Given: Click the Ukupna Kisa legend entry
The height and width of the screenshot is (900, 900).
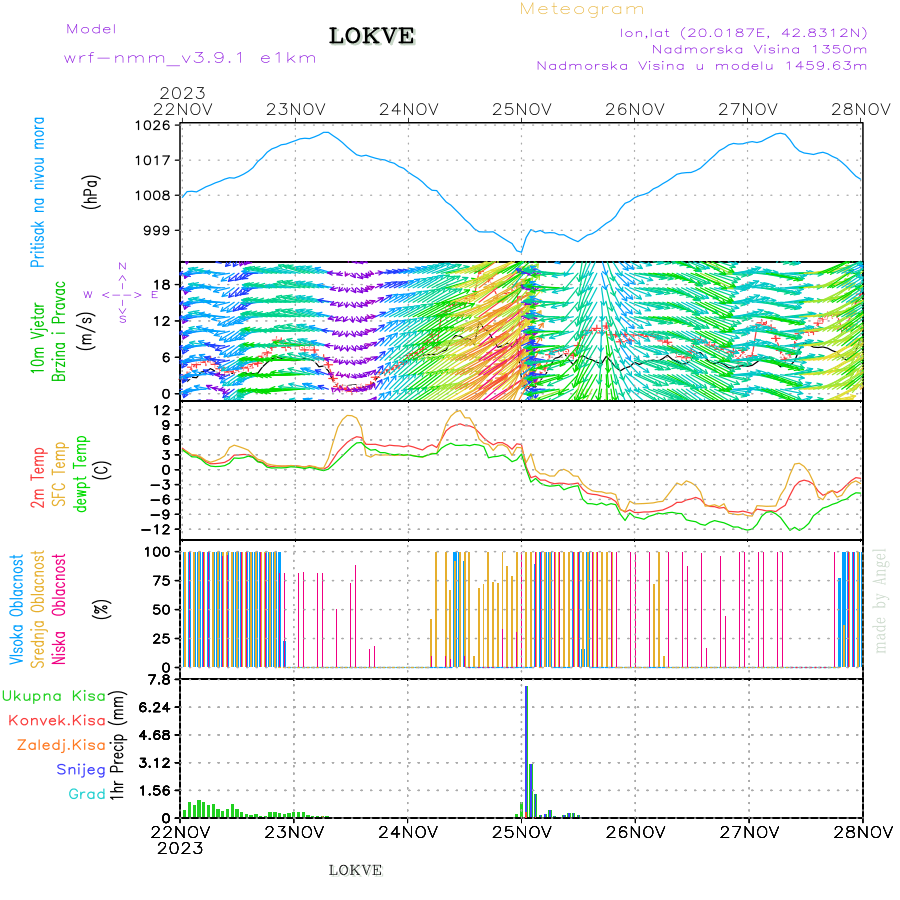Looking at the screenshot, I should pos(53,696).
